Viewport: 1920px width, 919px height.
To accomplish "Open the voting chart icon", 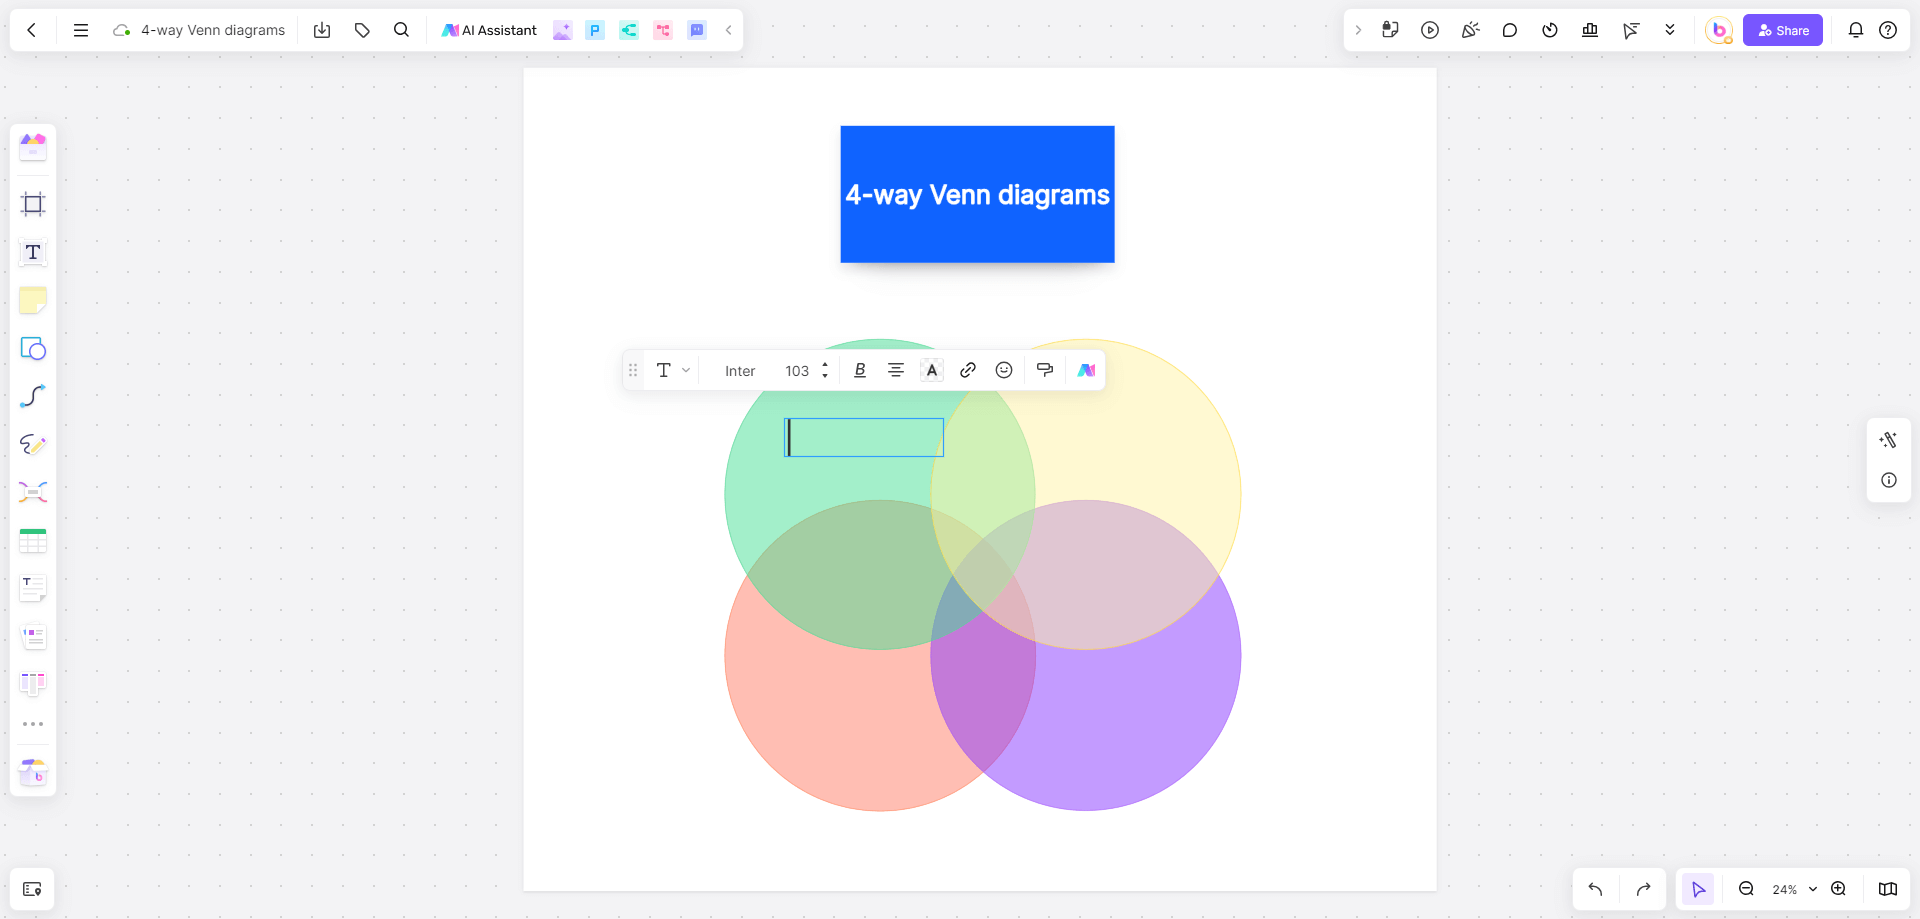I will tap(1590, 30).
